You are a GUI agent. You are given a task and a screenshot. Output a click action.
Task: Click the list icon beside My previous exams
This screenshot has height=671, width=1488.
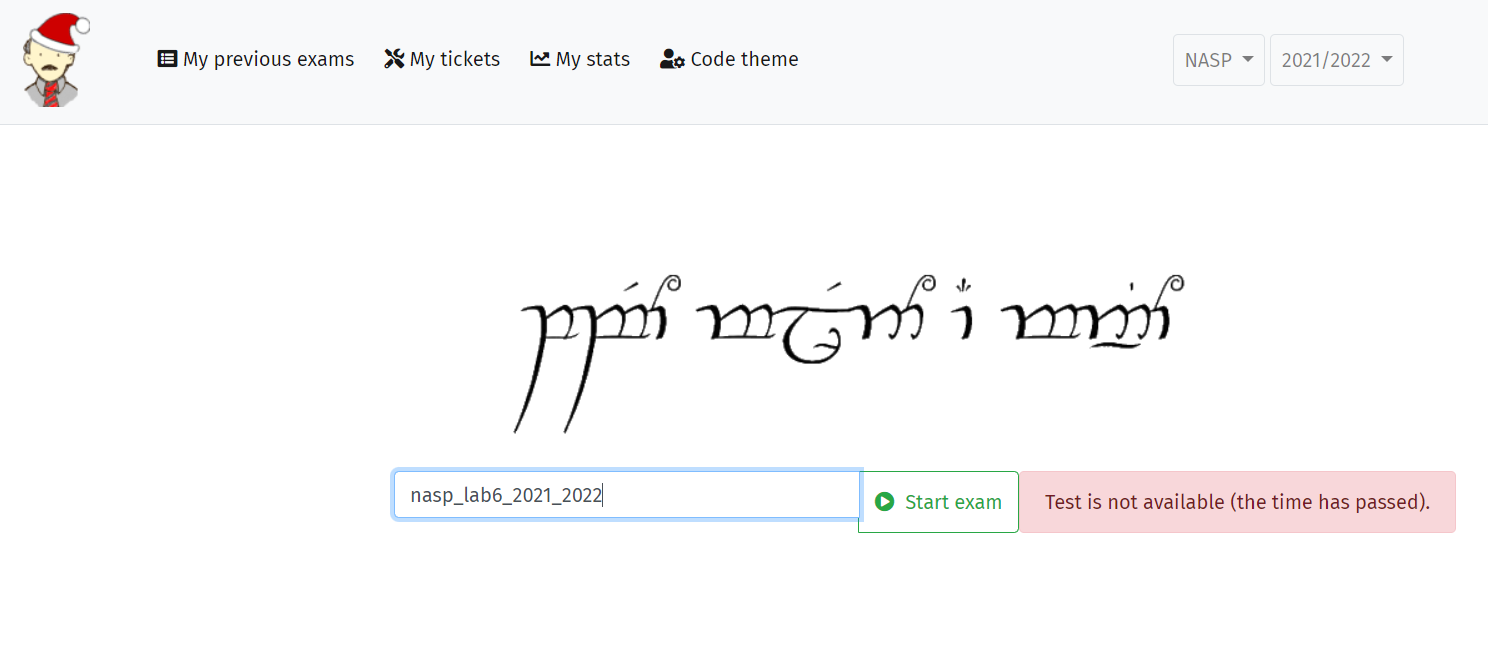pos(167,59)
